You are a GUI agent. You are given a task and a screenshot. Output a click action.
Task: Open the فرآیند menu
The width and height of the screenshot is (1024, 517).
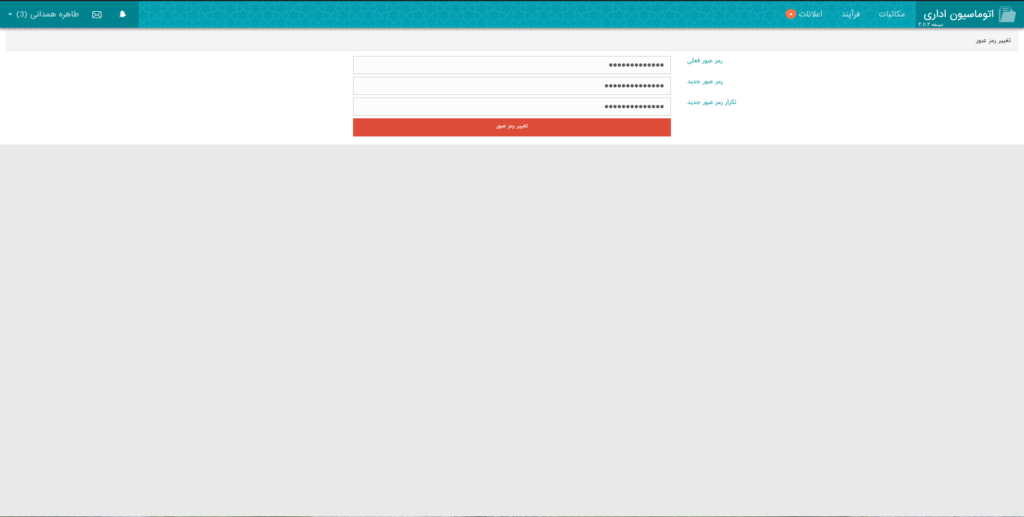(x=850, y=14)
